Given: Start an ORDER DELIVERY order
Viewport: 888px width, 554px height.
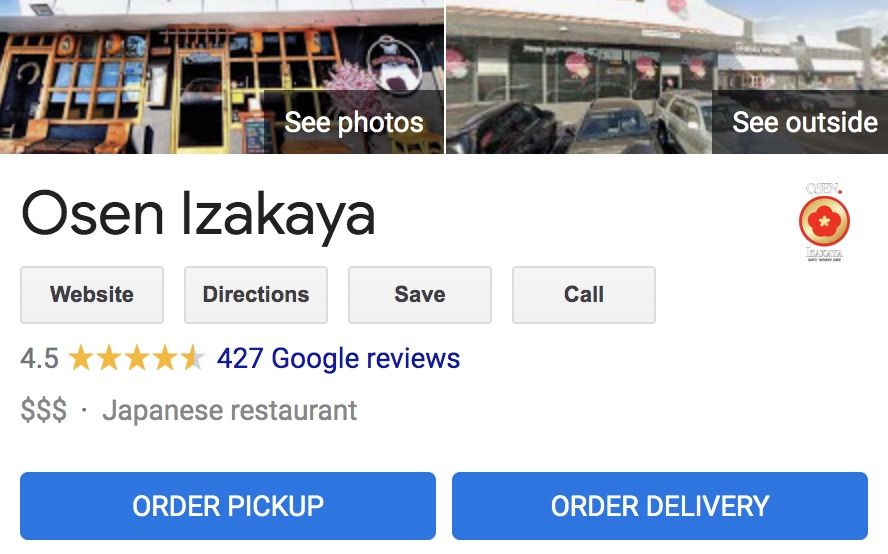Looking at the screenshot, I should pos(660,506).
